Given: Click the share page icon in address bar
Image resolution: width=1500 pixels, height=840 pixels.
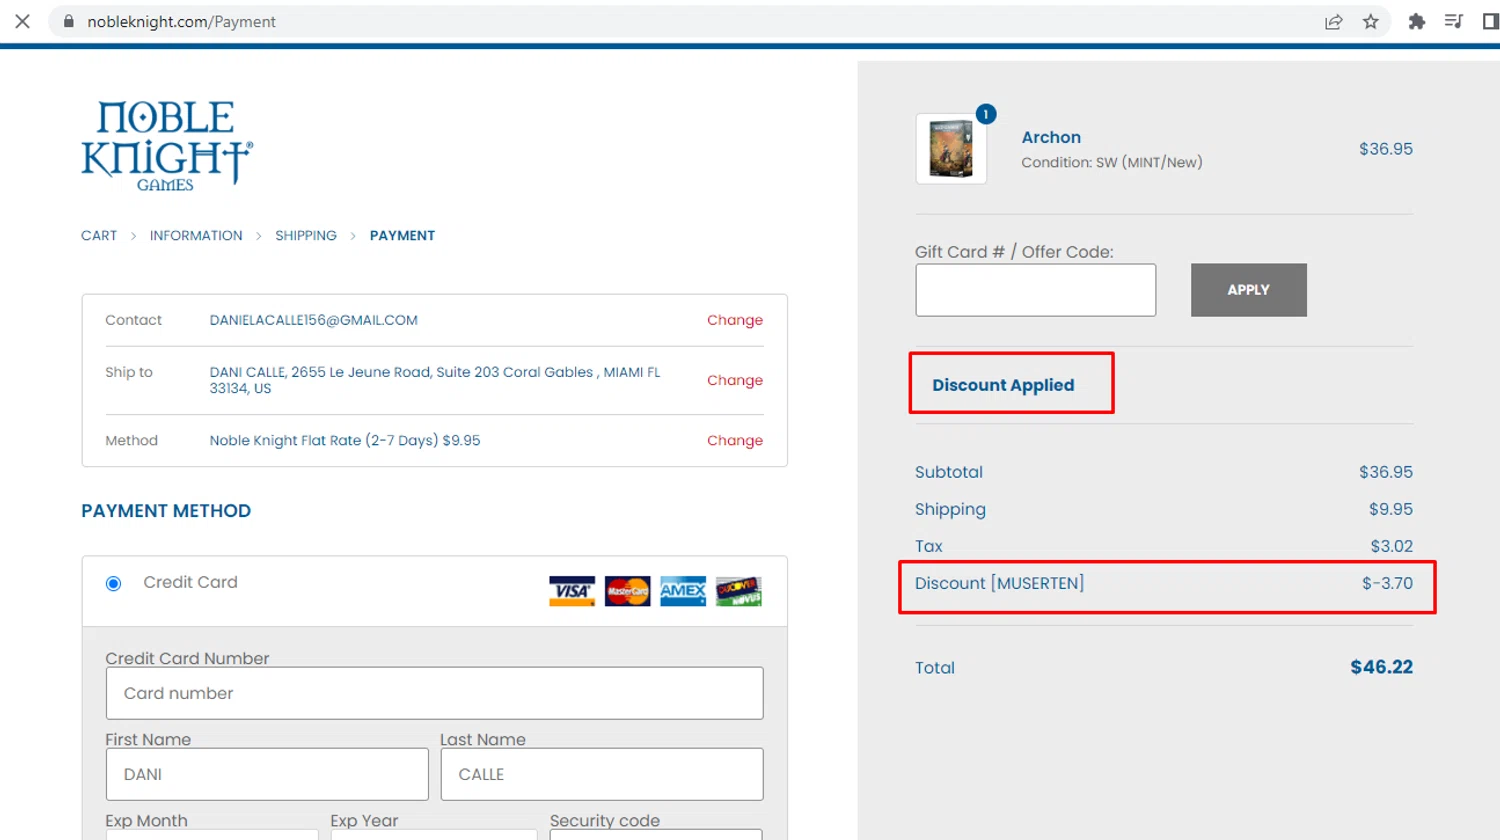Looking at the screenshot, I should coord(1333,21).
